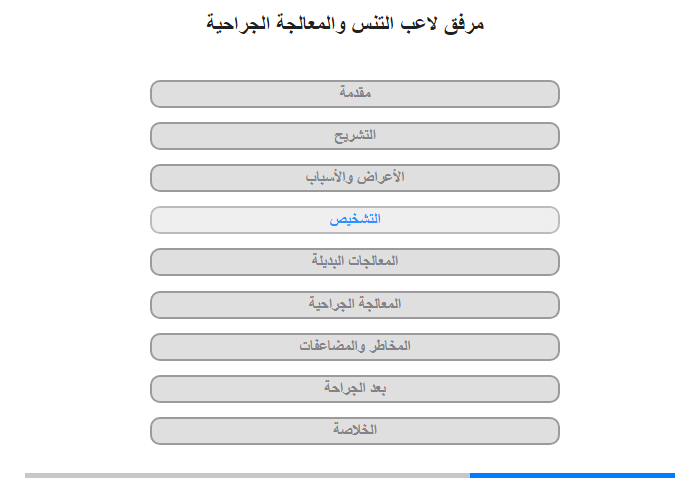Jump to بعد الجراحة section

[355, 388]
